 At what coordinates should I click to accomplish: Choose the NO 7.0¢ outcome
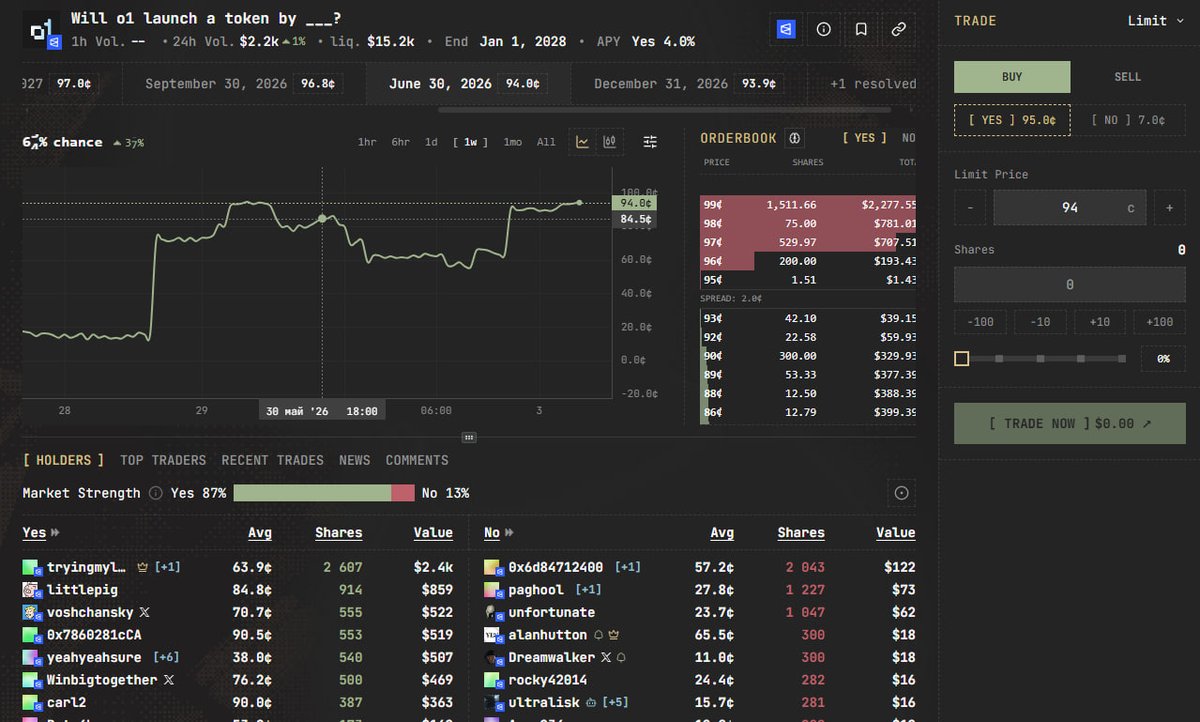pos(1127,120)
